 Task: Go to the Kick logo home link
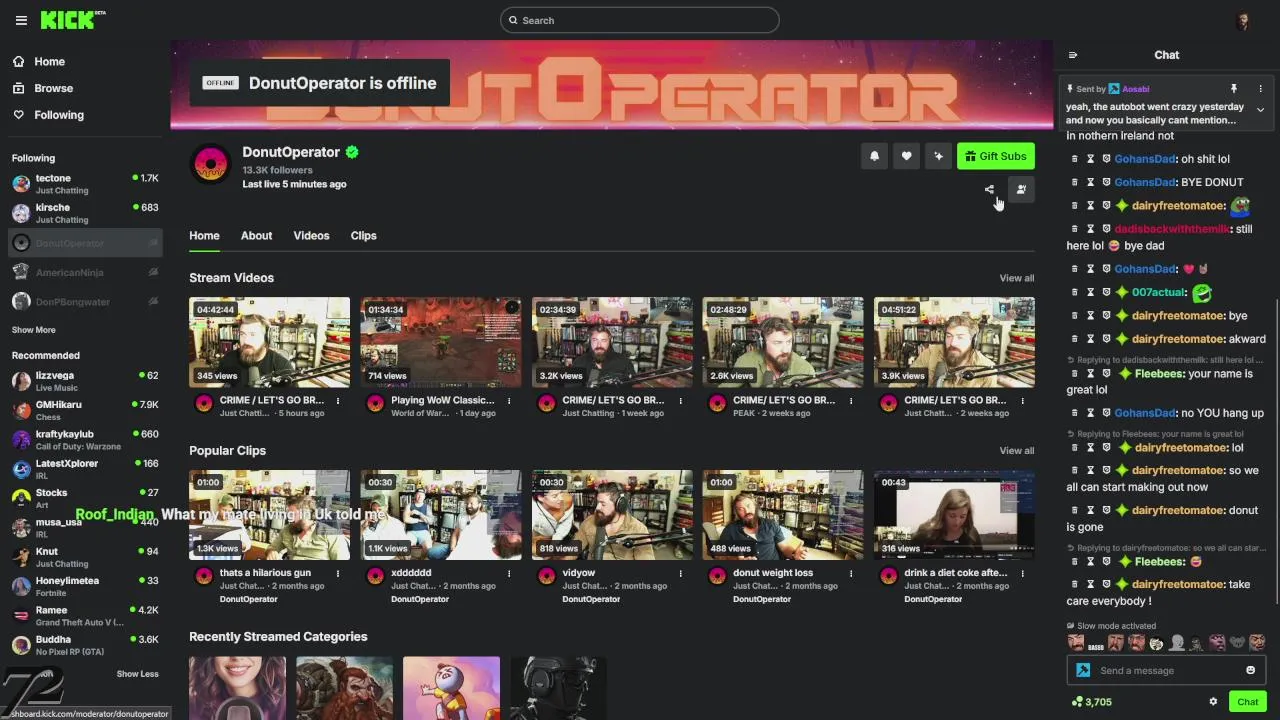[73, 19]
